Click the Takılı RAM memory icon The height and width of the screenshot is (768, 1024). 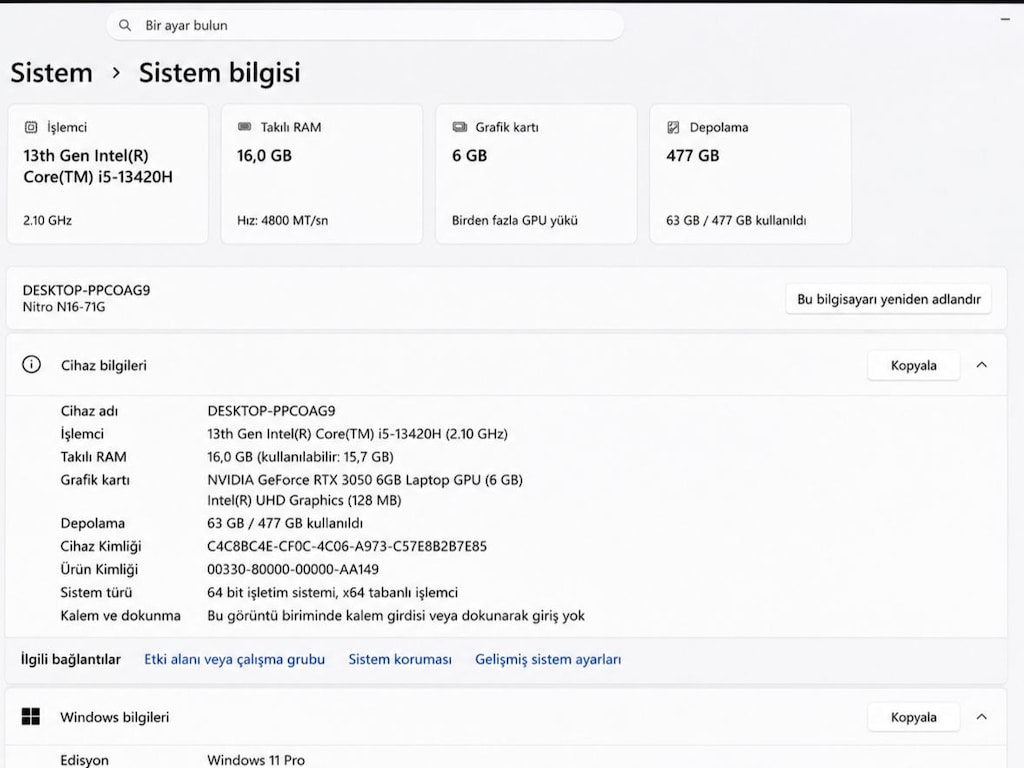(244, 127)
